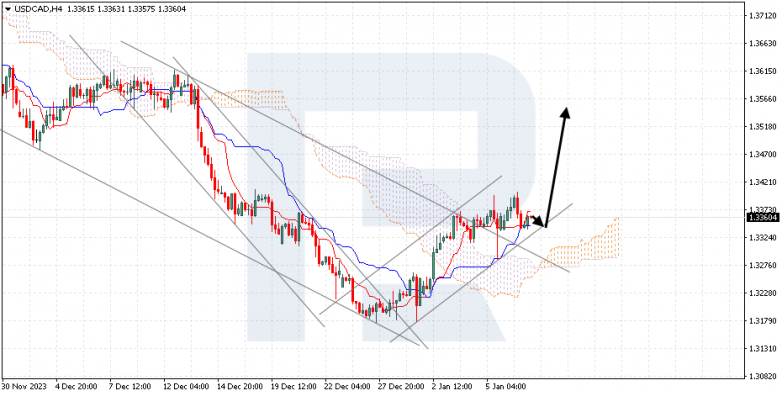Viewport: 782px width, 396px height.
Task: Click the 1.33240 price axis label
Action: tap(762, 237)
